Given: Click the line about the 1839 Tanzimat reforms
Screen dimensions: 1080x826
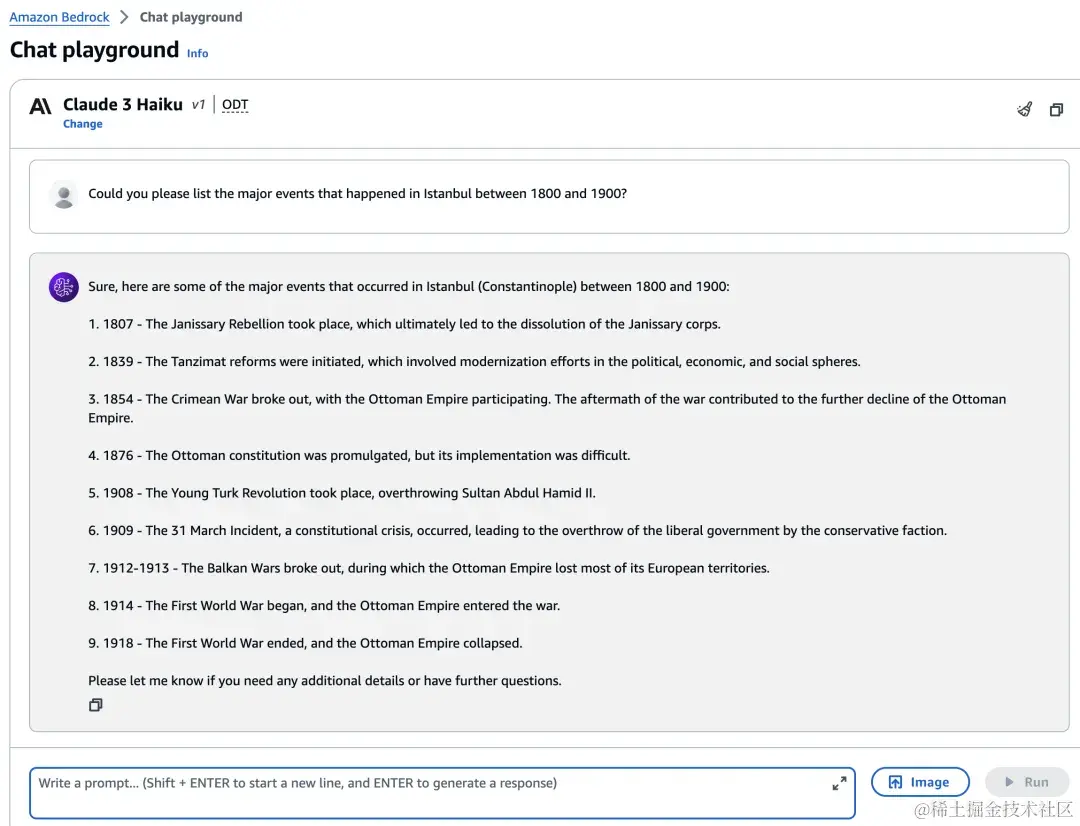Looking at the screenshot, I should tap(475, 362).
